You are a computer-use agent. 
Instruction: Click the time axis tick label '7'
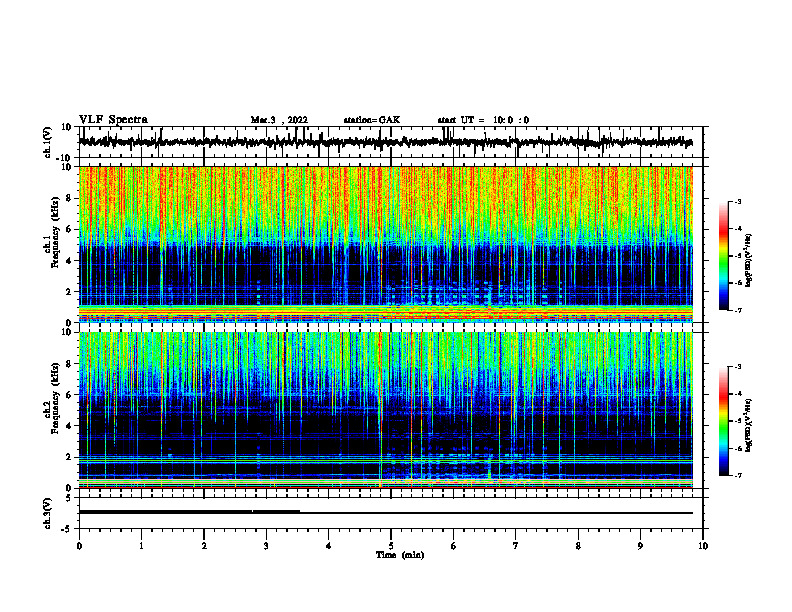(516, 546)
